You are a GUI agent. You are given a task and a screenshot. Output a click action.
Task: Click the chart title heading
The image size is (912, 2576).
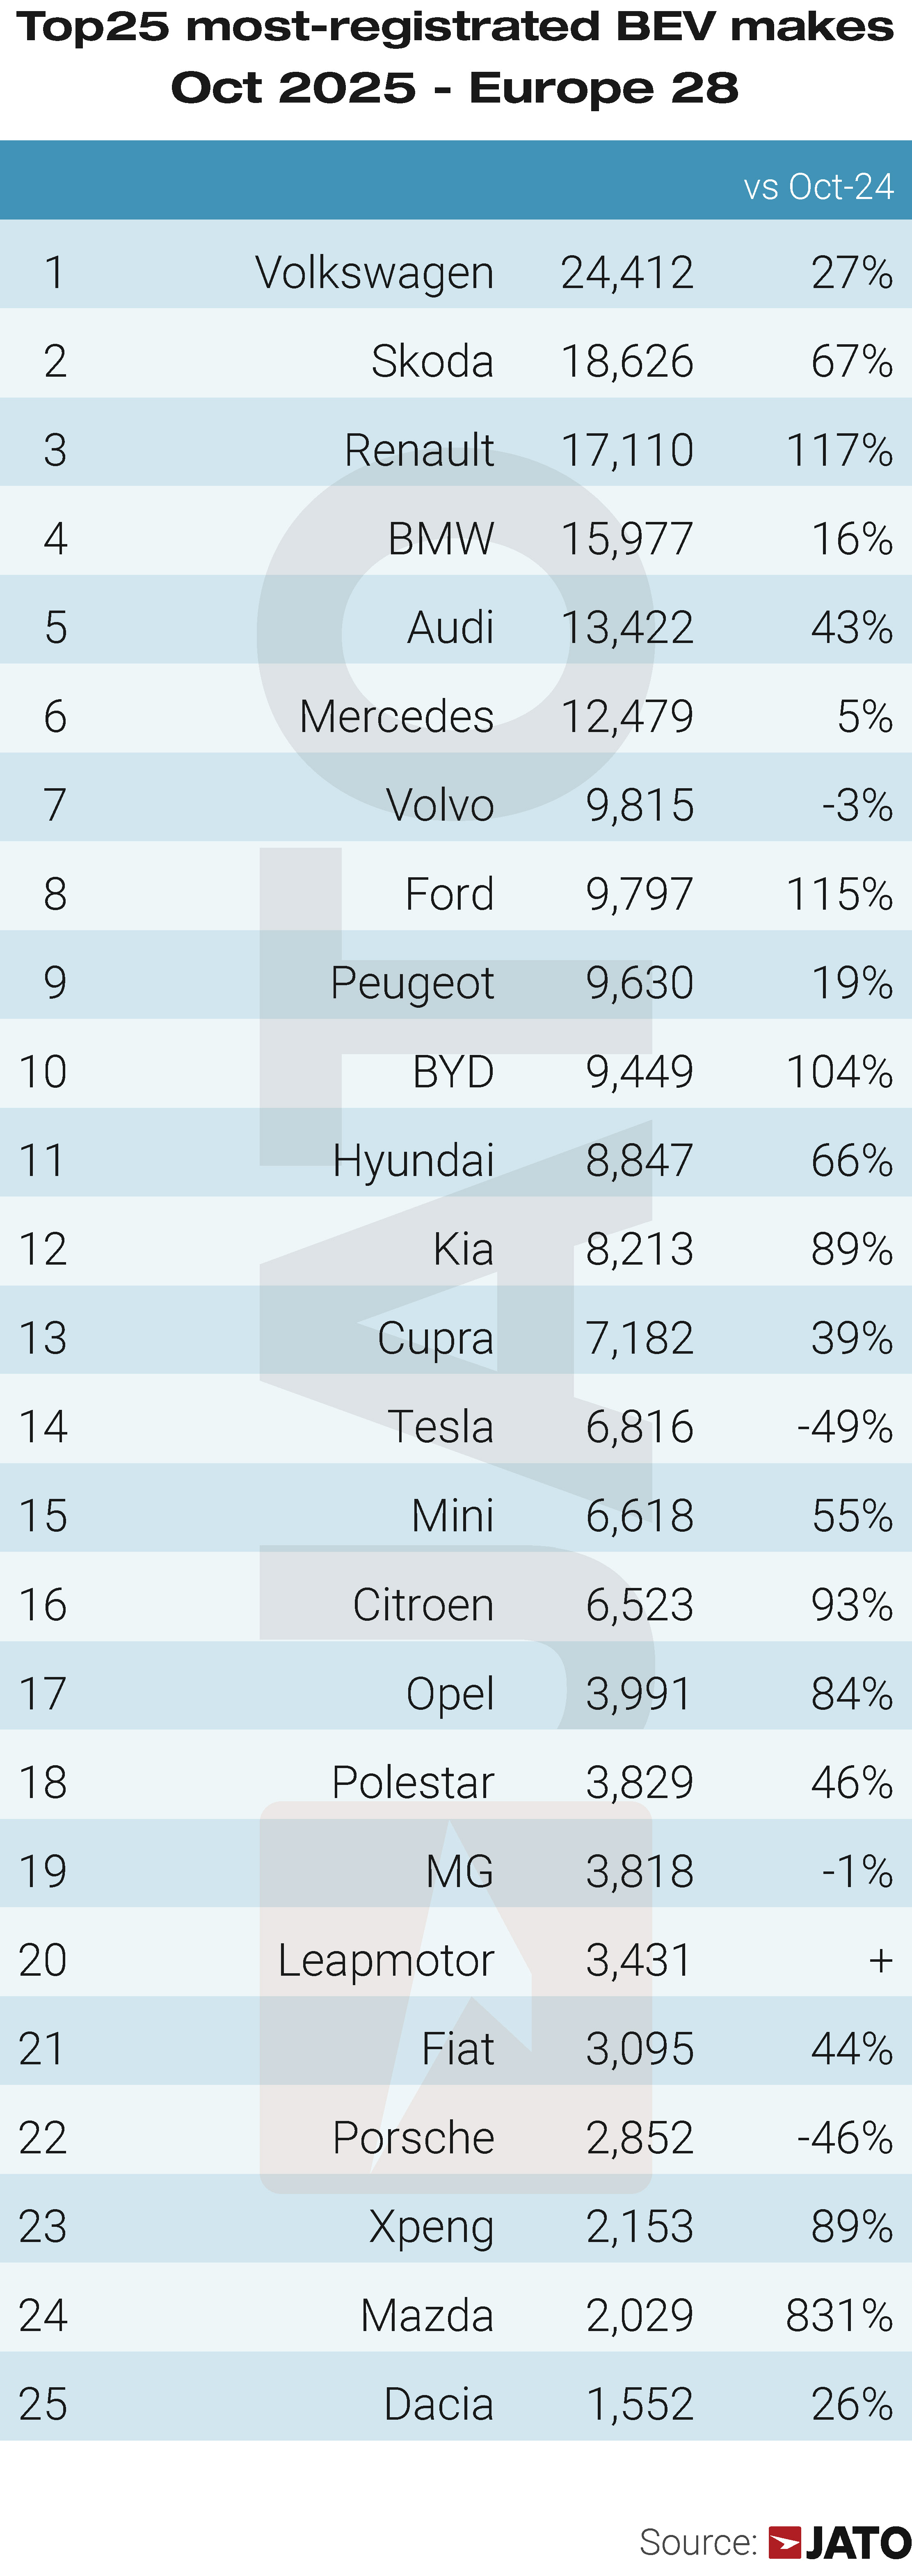pos(455,57)
